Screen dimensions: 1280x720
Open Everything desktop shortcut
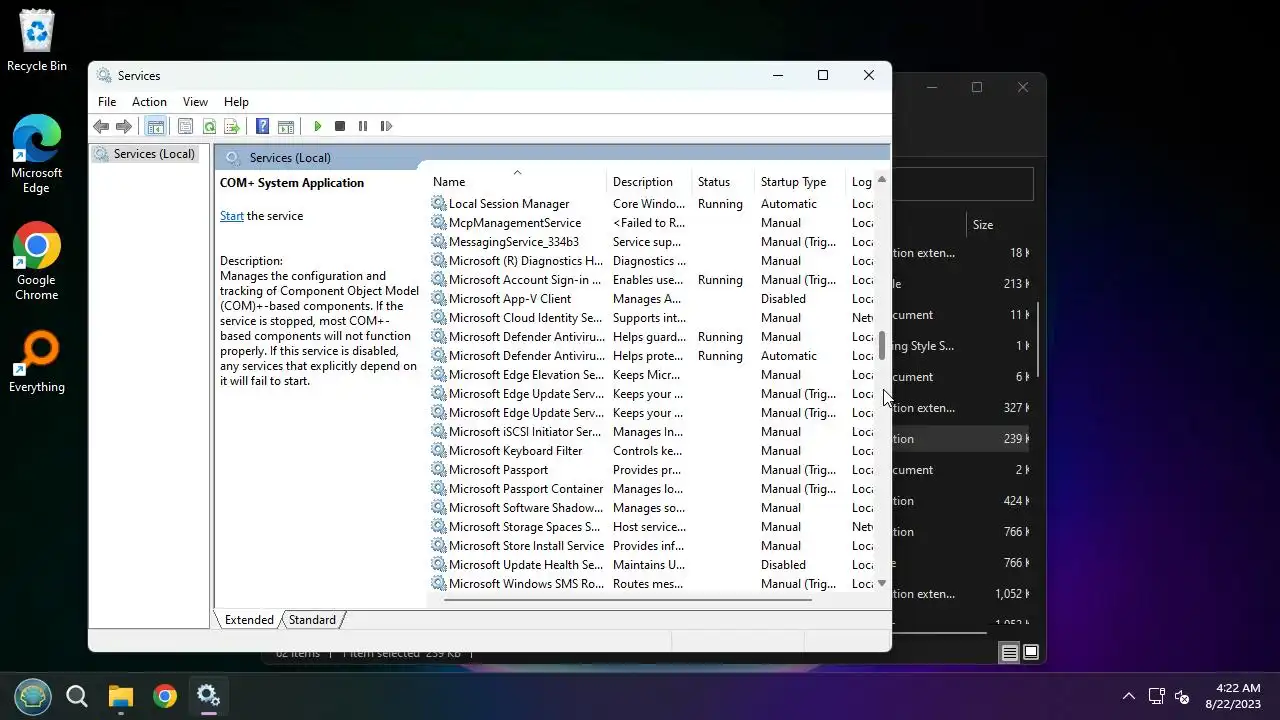point(37,362)
